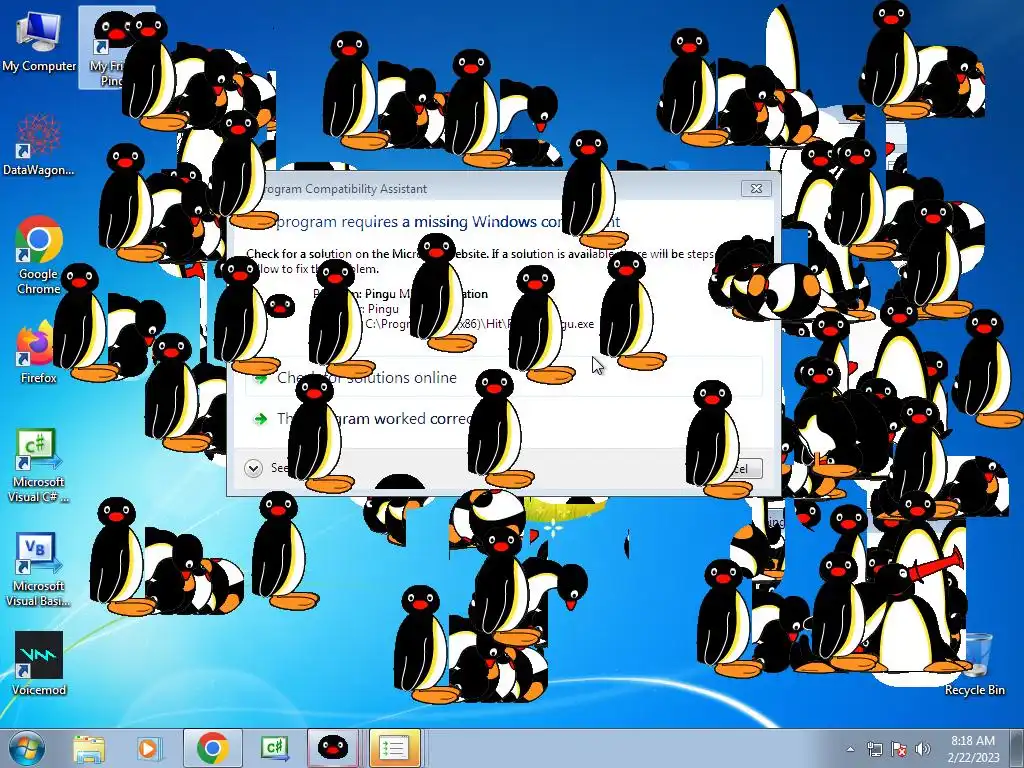
Task: Open the DataWagon desktop shortcut
Action: (x=39, y=145)
